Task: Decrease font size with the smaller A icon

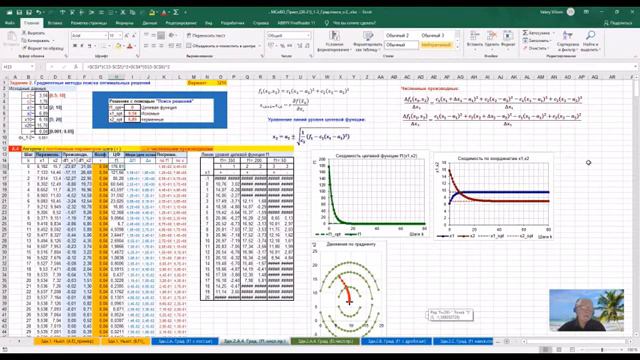Action: point(133,36)
